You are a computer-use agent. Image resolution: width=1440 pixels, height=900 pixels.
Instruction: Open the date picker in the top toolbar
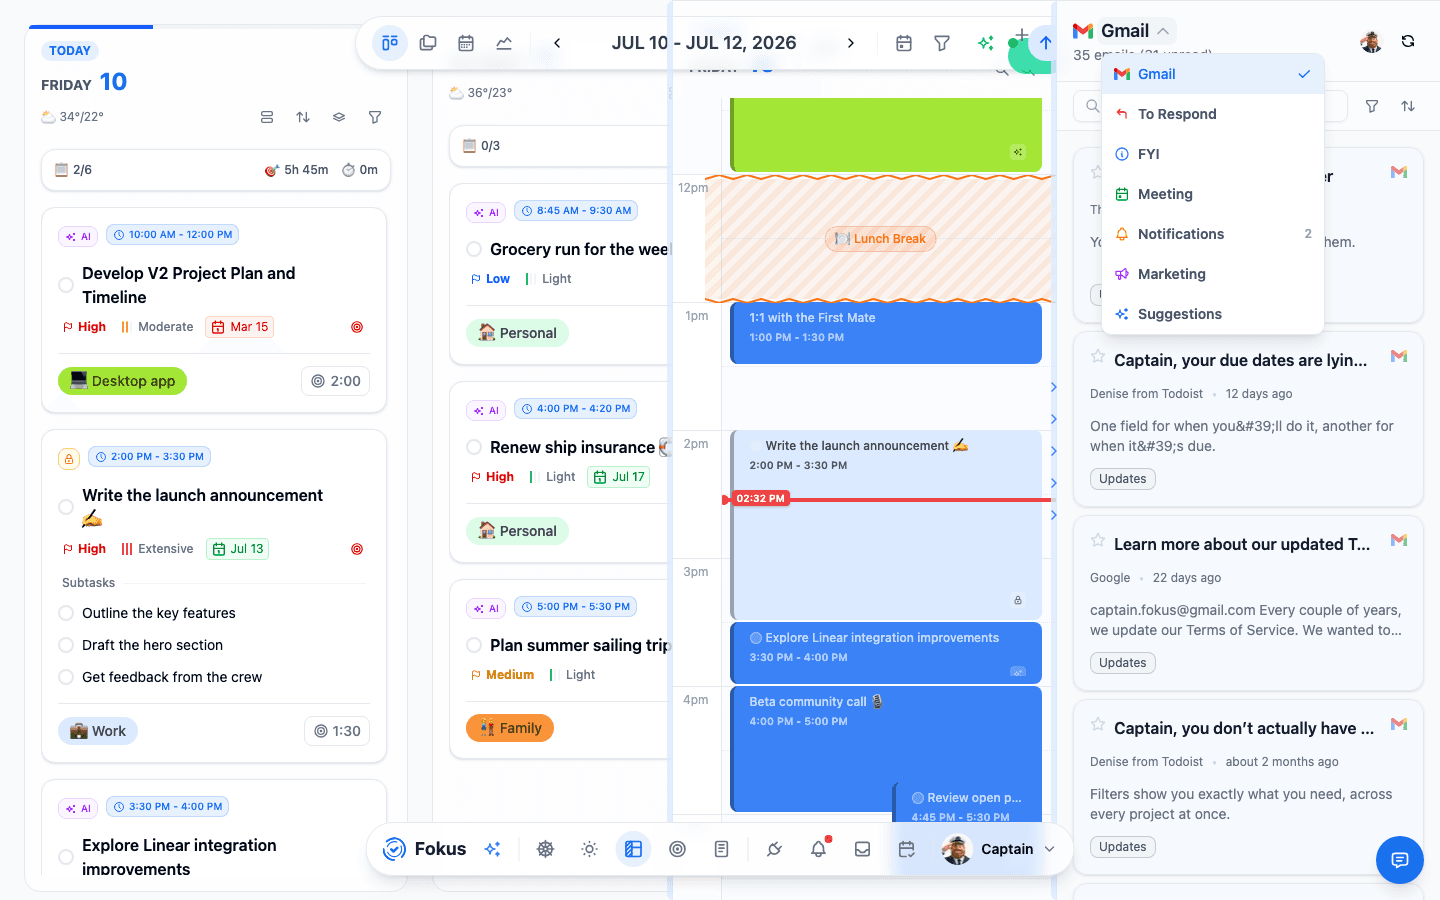click(x=904, y=43)
